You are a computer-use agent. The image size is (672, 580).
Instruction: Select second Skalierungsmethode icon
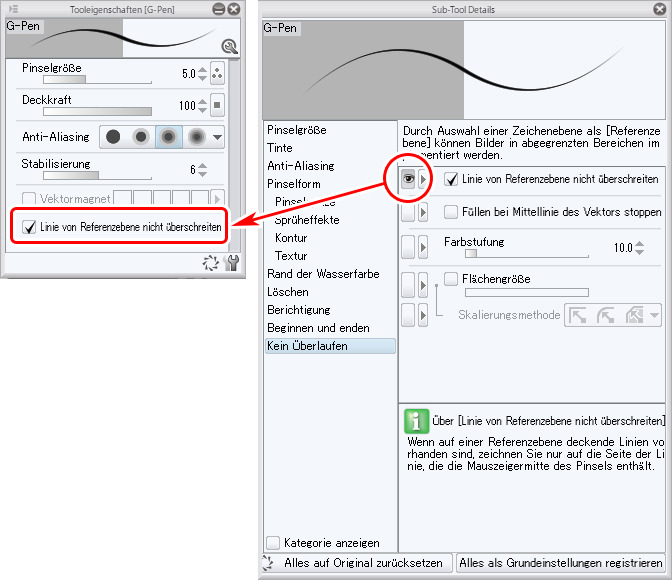coord(606,316)
